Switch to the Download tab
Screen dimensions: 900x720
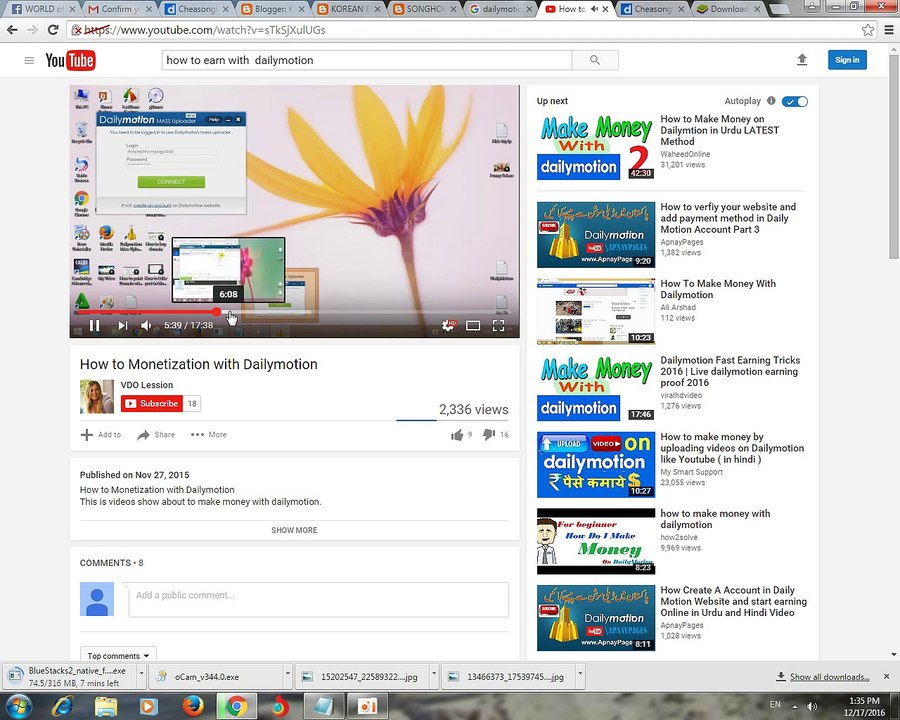click(x=729, y=9)
